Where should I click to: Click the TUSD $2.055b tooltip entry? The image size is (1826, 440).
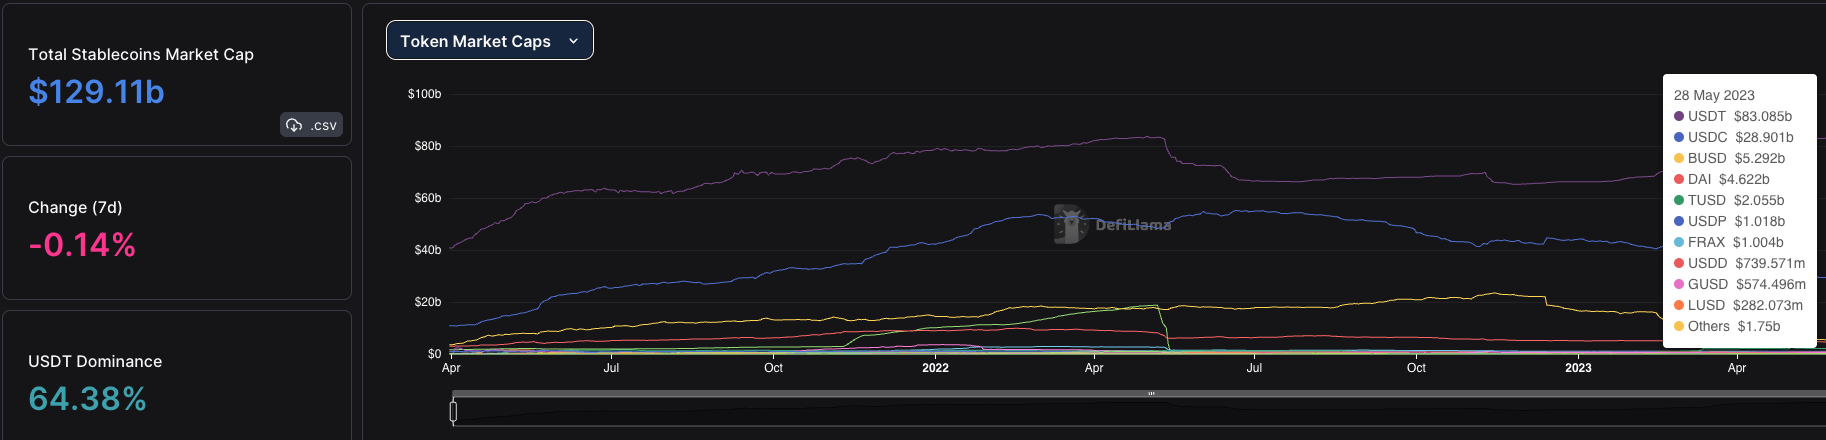click(1729, 200)
